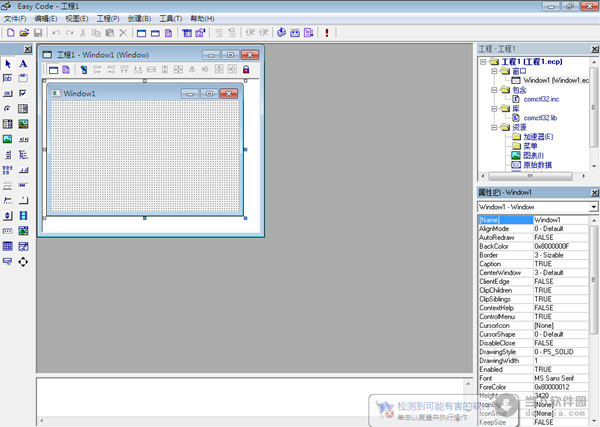Close the toolbox panel

28,49
